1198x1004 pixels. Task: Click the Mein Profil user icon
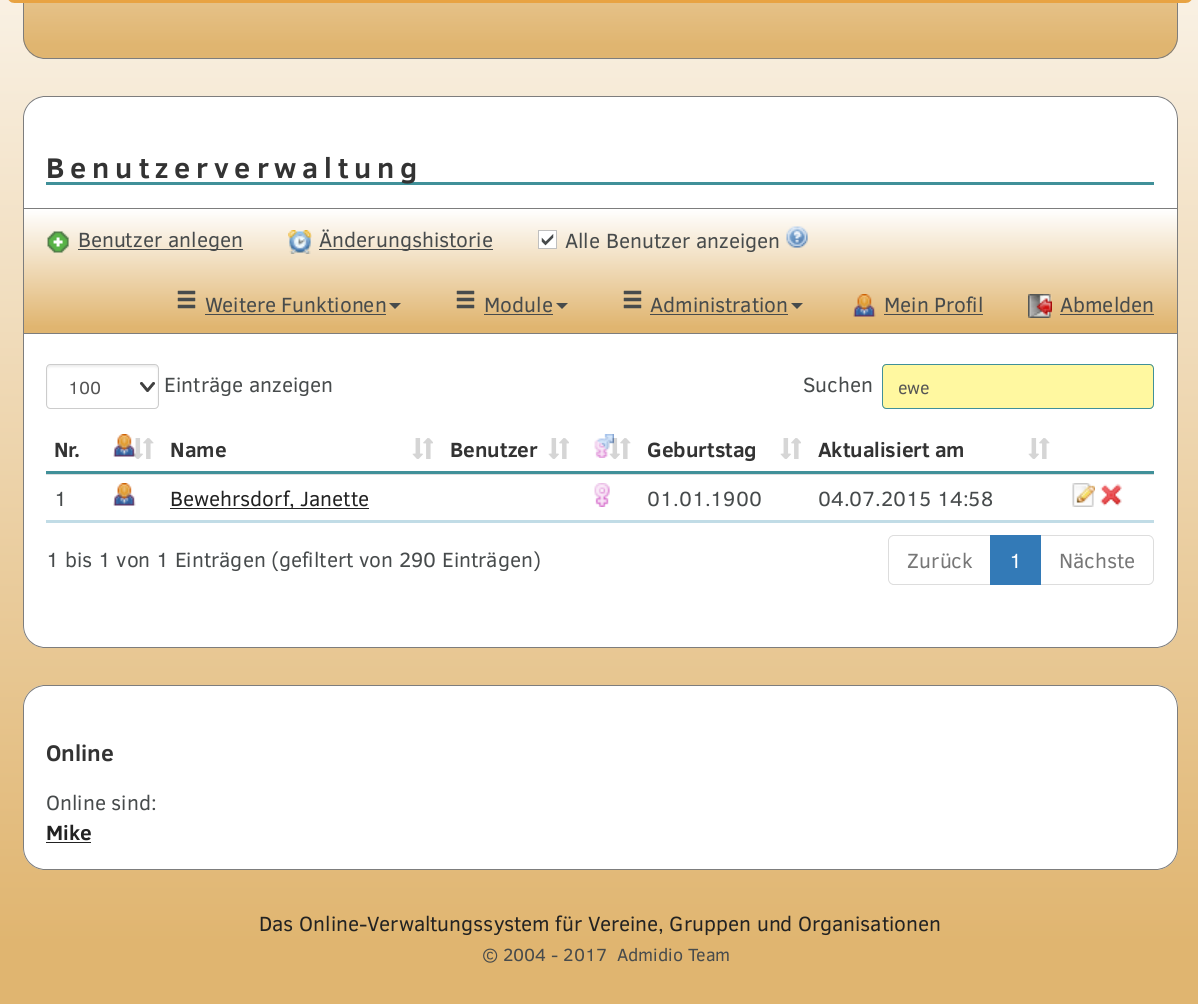[x=864, y=306]
